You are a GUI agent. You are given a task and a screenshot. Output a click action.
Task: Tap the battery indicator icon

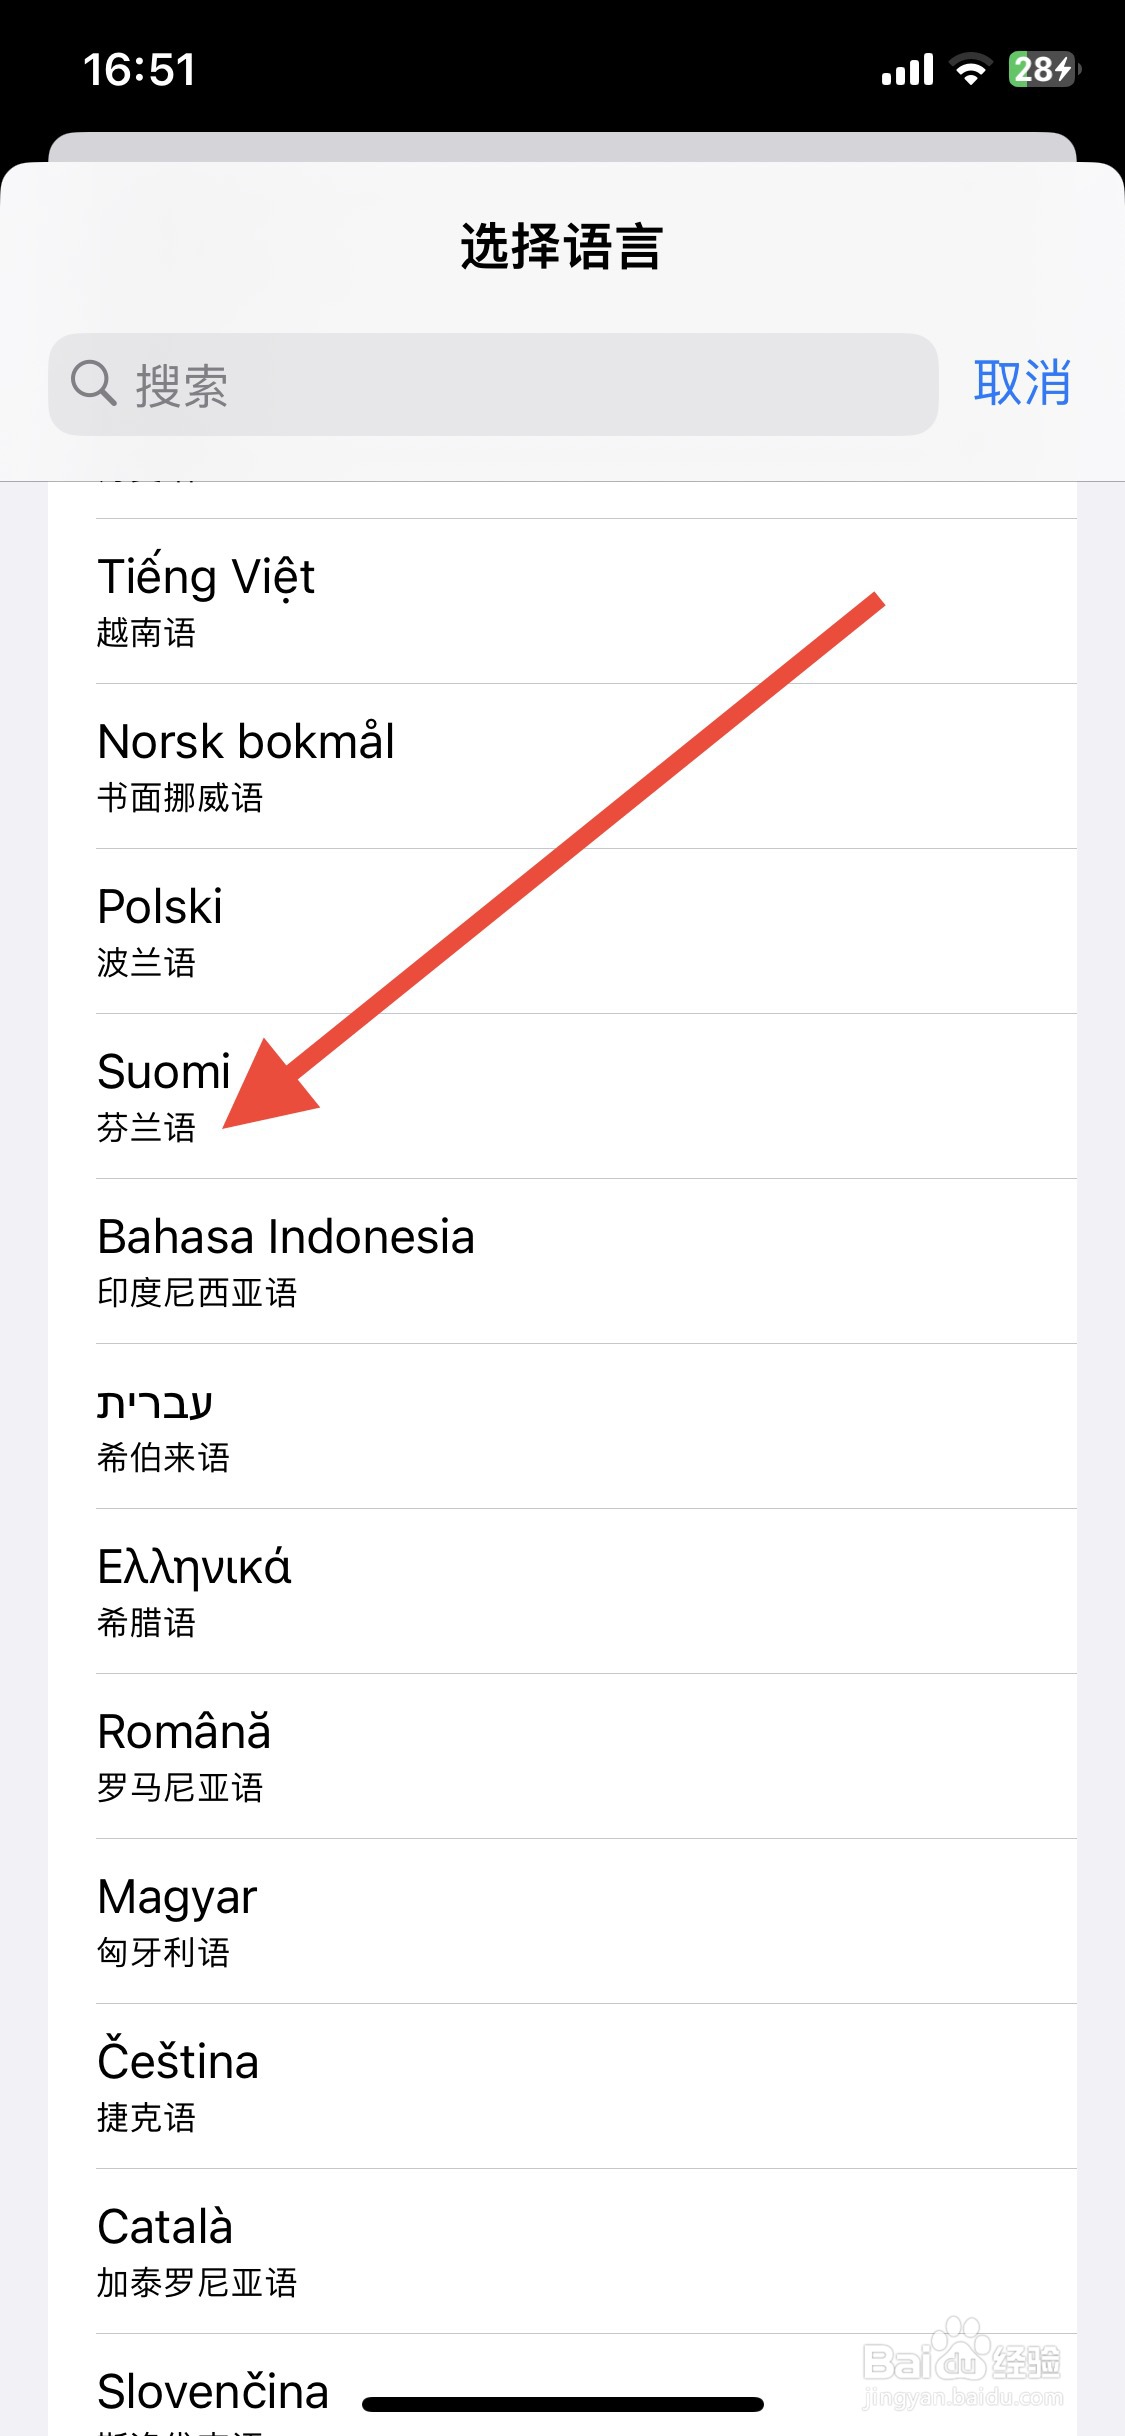click(x=1043, y=69)
